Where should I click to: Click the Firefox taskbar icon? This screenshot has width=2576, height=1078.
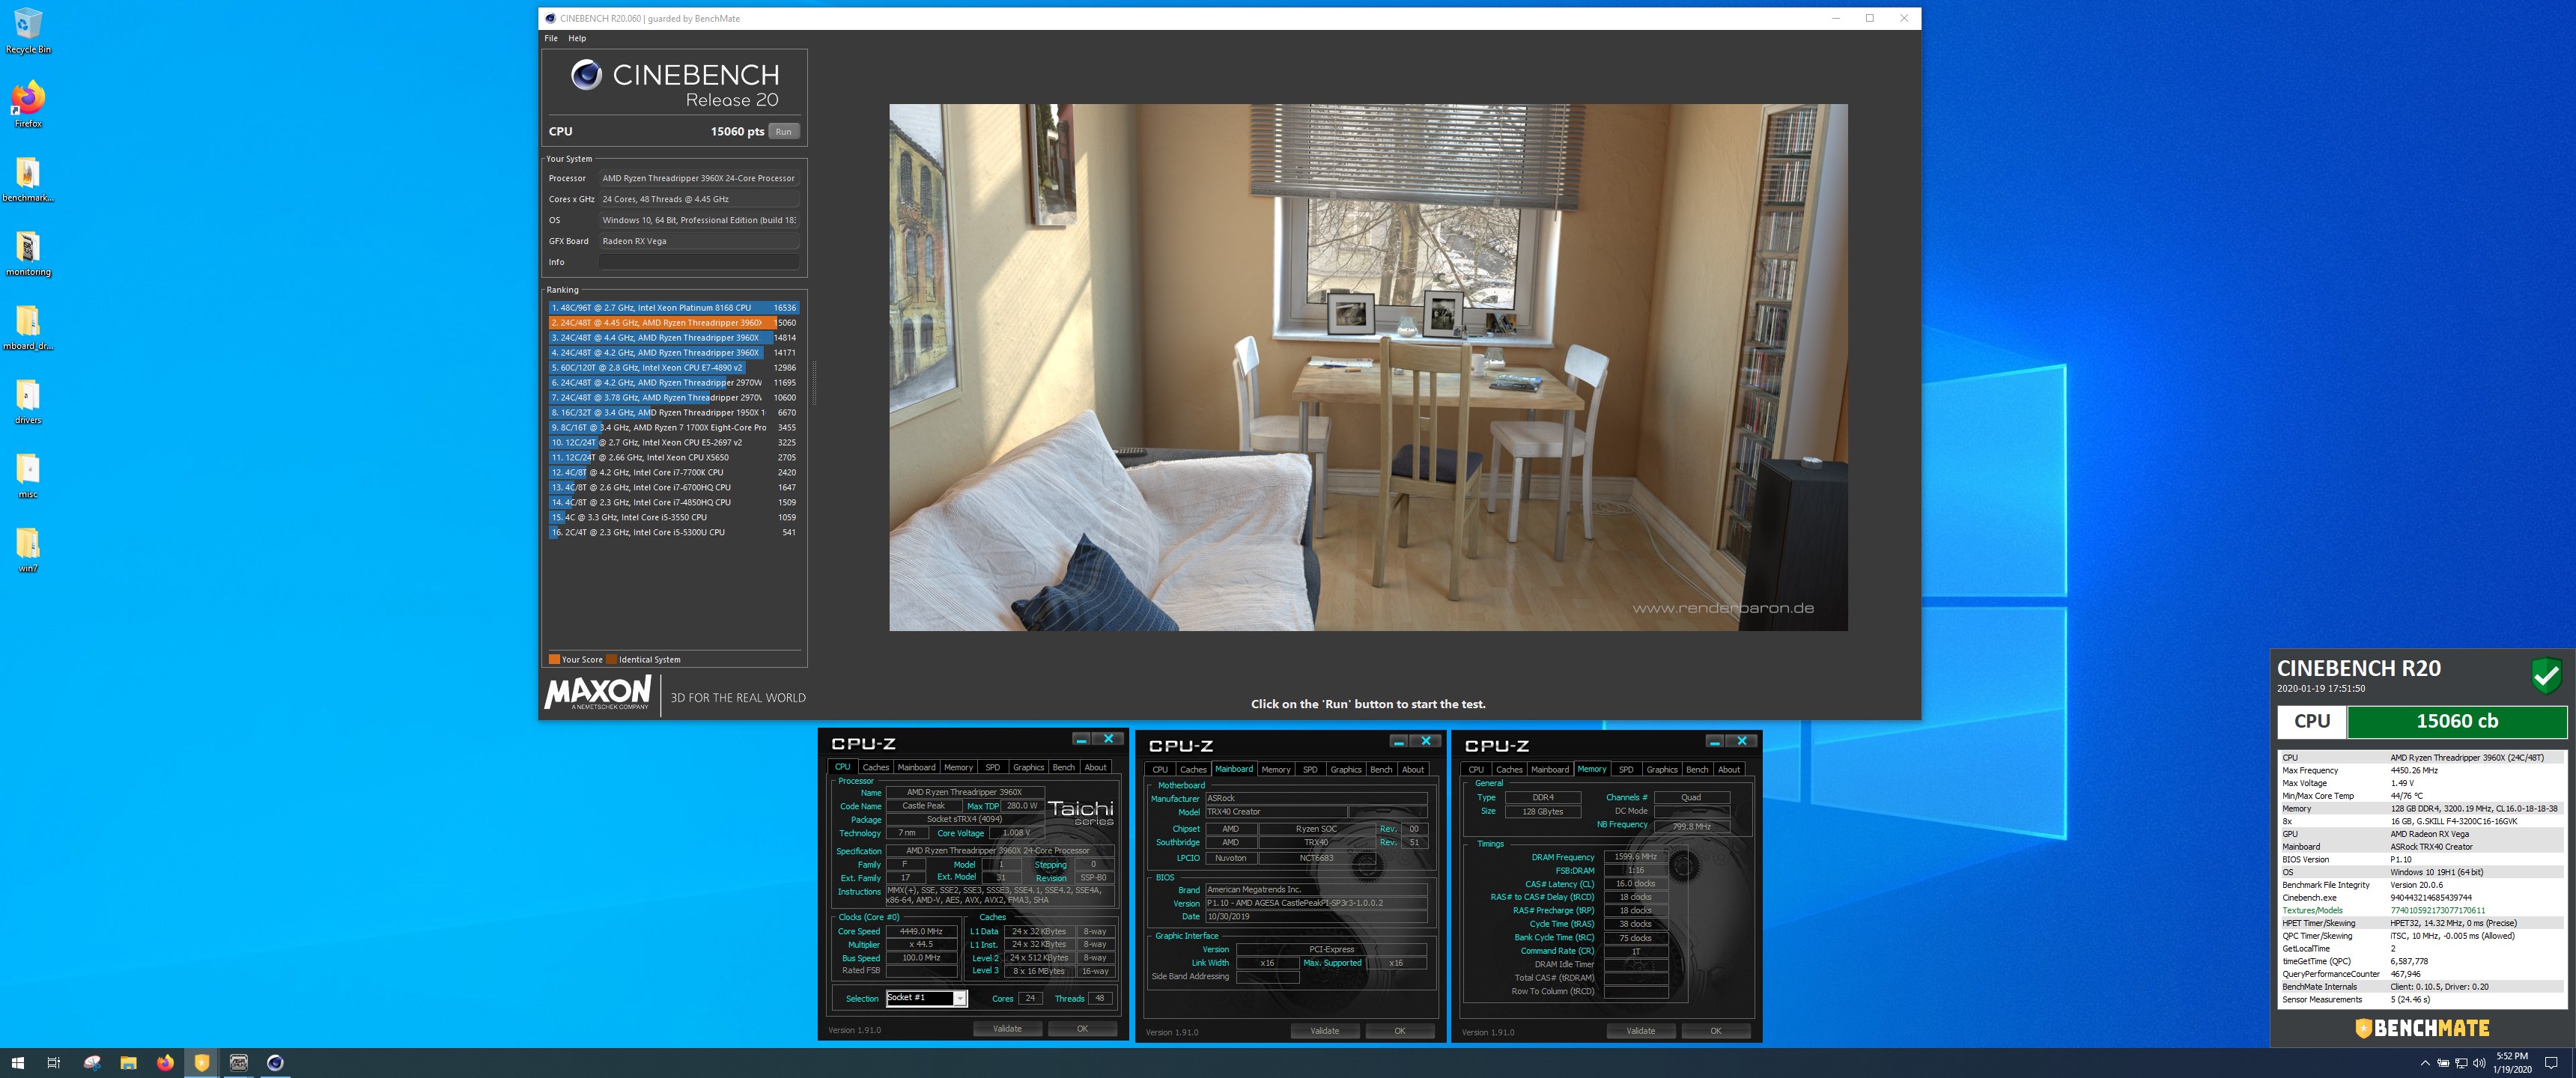pos(165,1063)
